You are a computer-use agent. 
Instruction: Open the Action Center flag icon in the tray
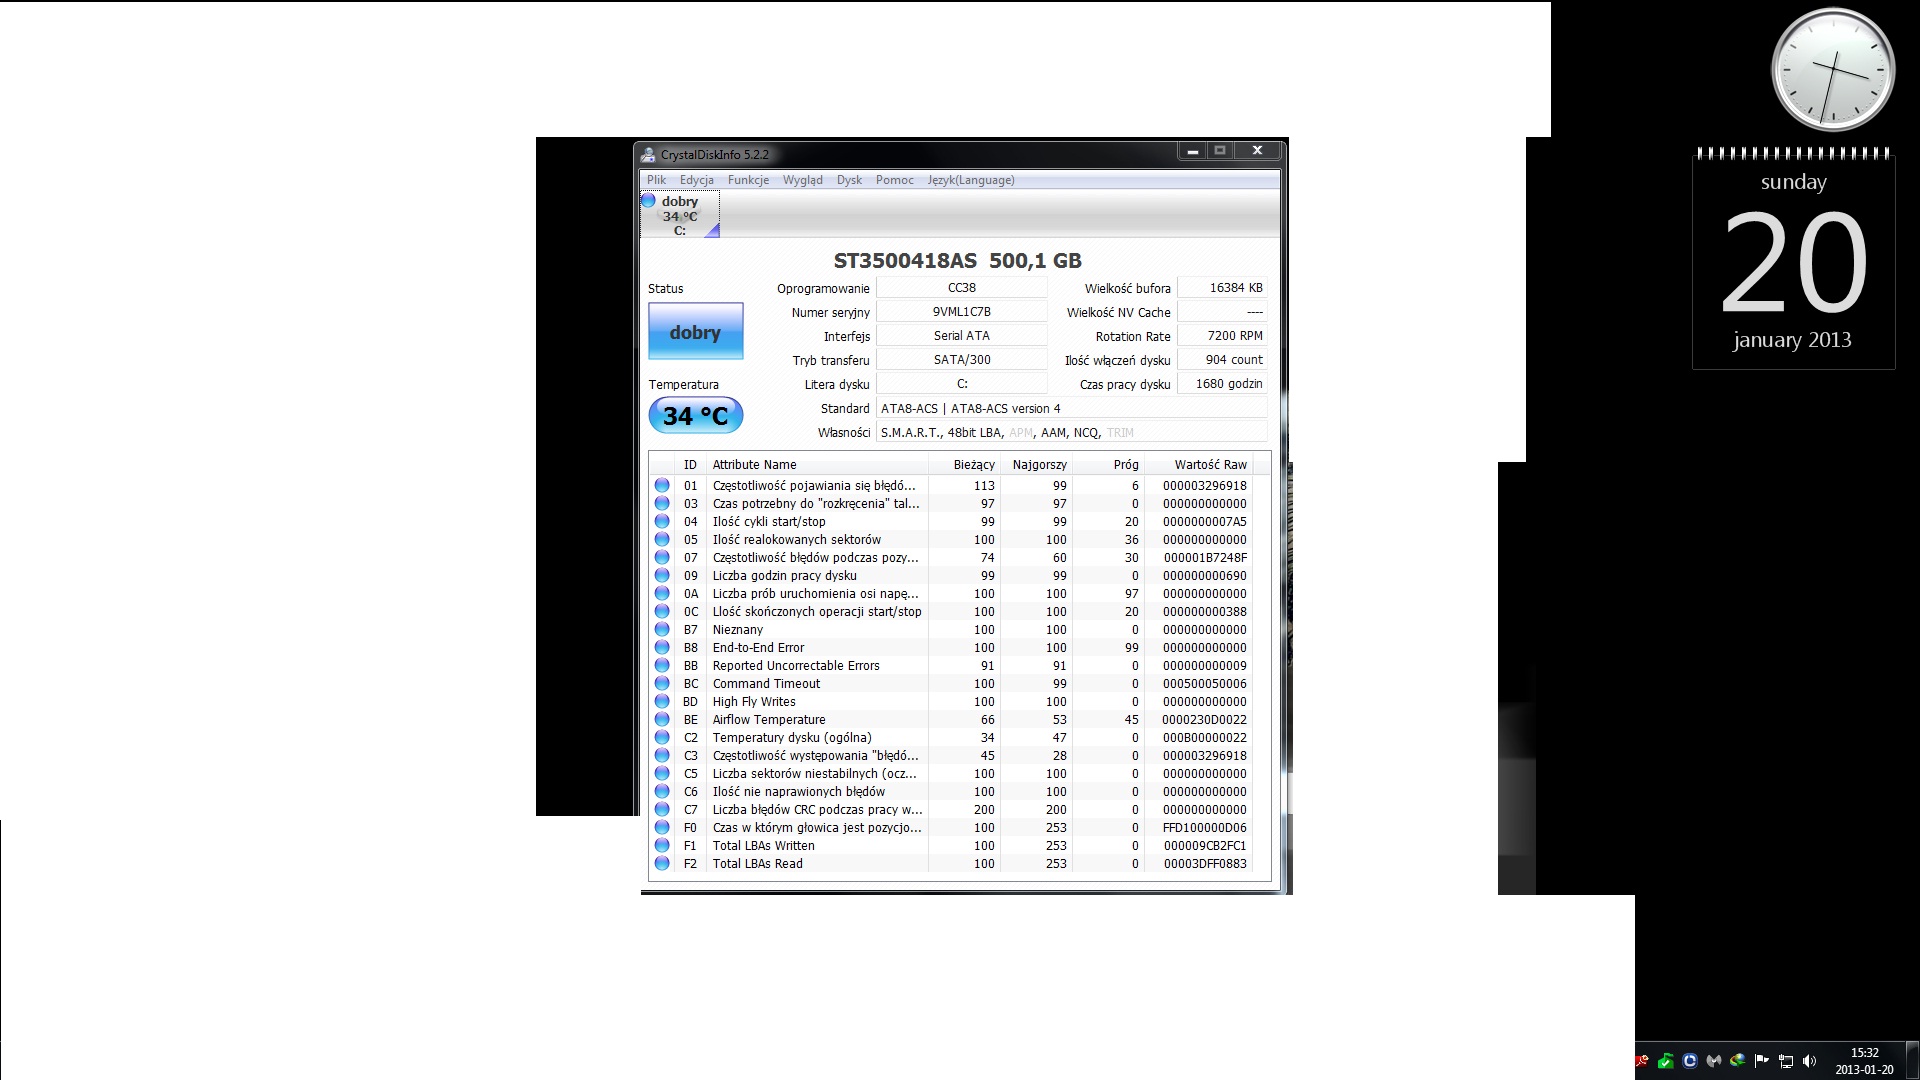pos(1761,1061)
